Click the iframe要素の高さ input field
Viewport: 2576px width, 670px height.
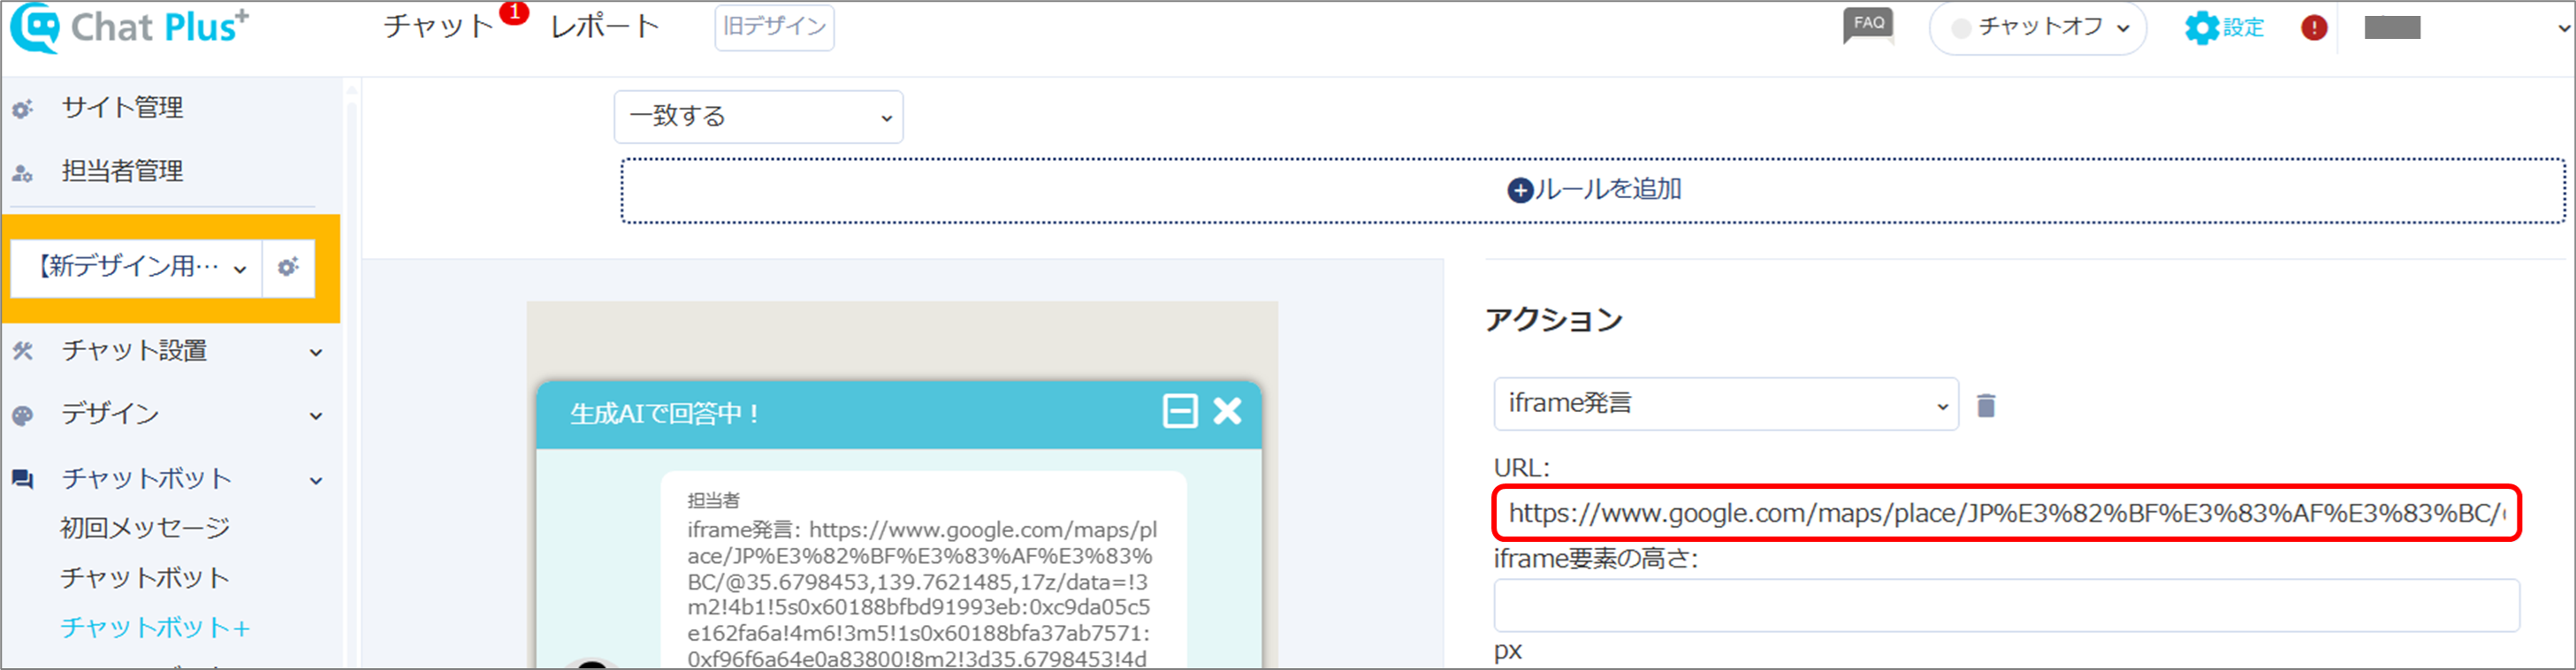point(2007,605)
